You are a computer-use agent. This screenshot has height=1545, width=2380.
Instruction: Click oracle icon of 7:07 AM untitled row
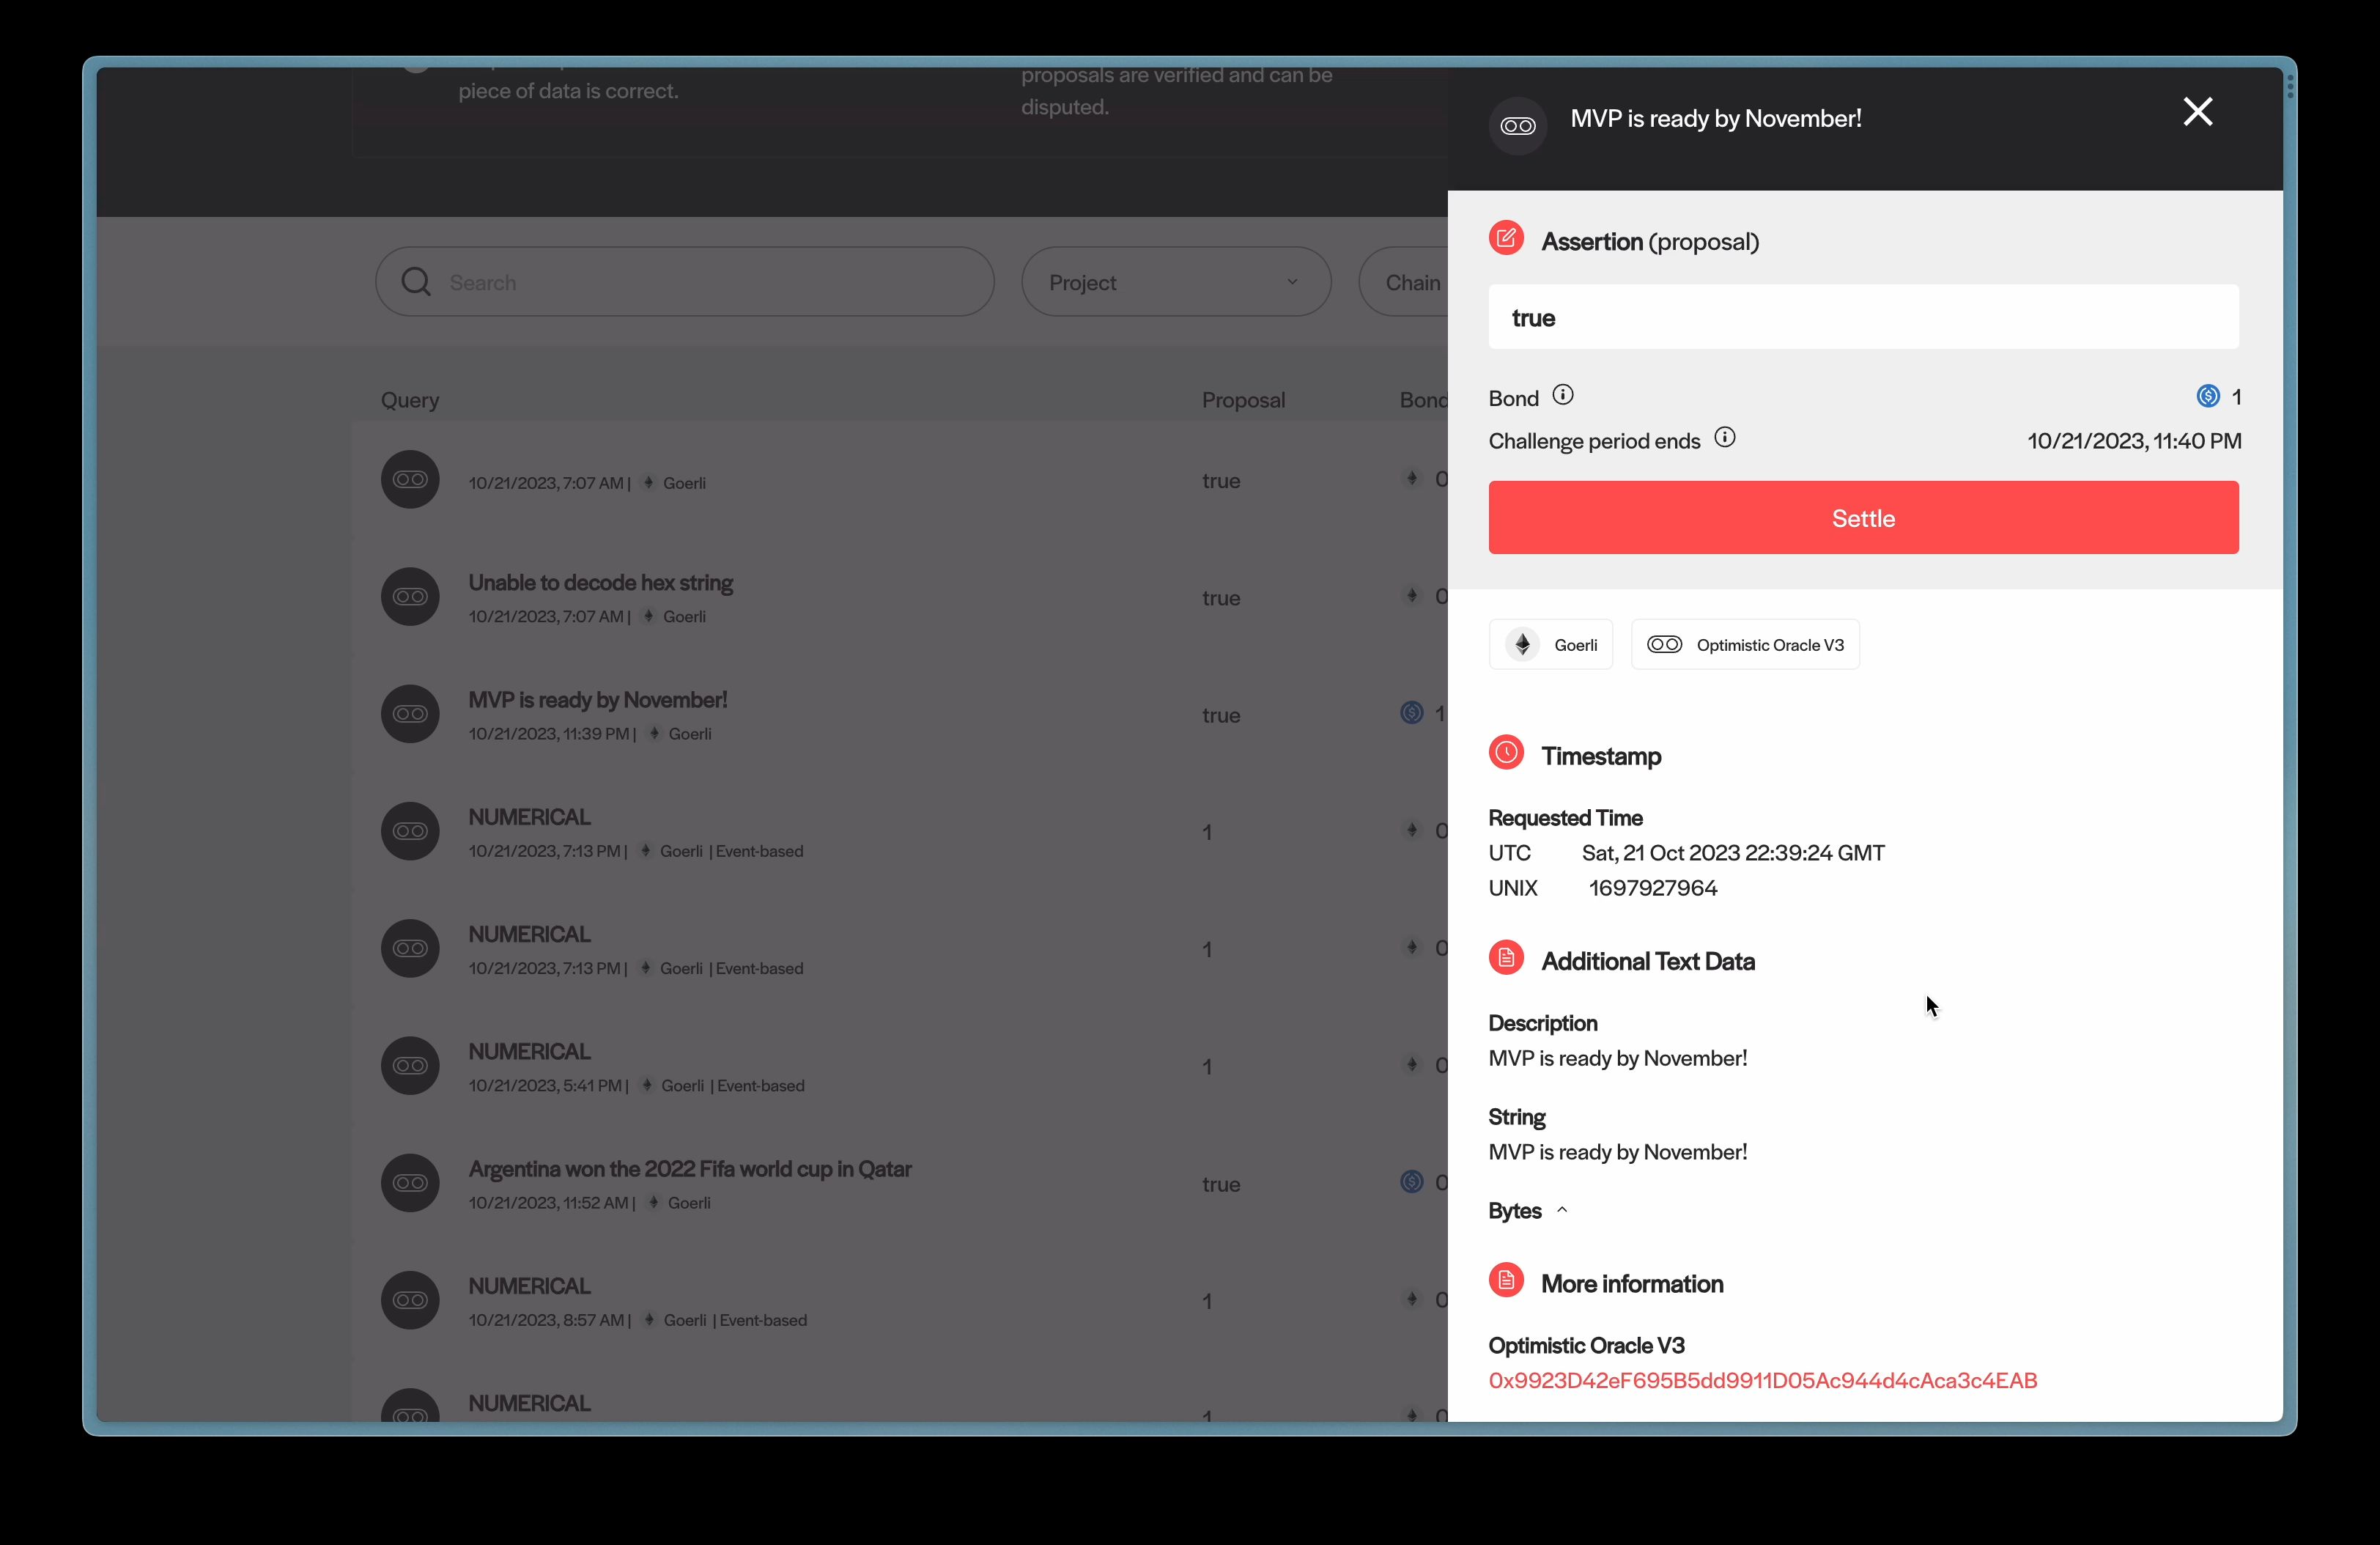410,479
